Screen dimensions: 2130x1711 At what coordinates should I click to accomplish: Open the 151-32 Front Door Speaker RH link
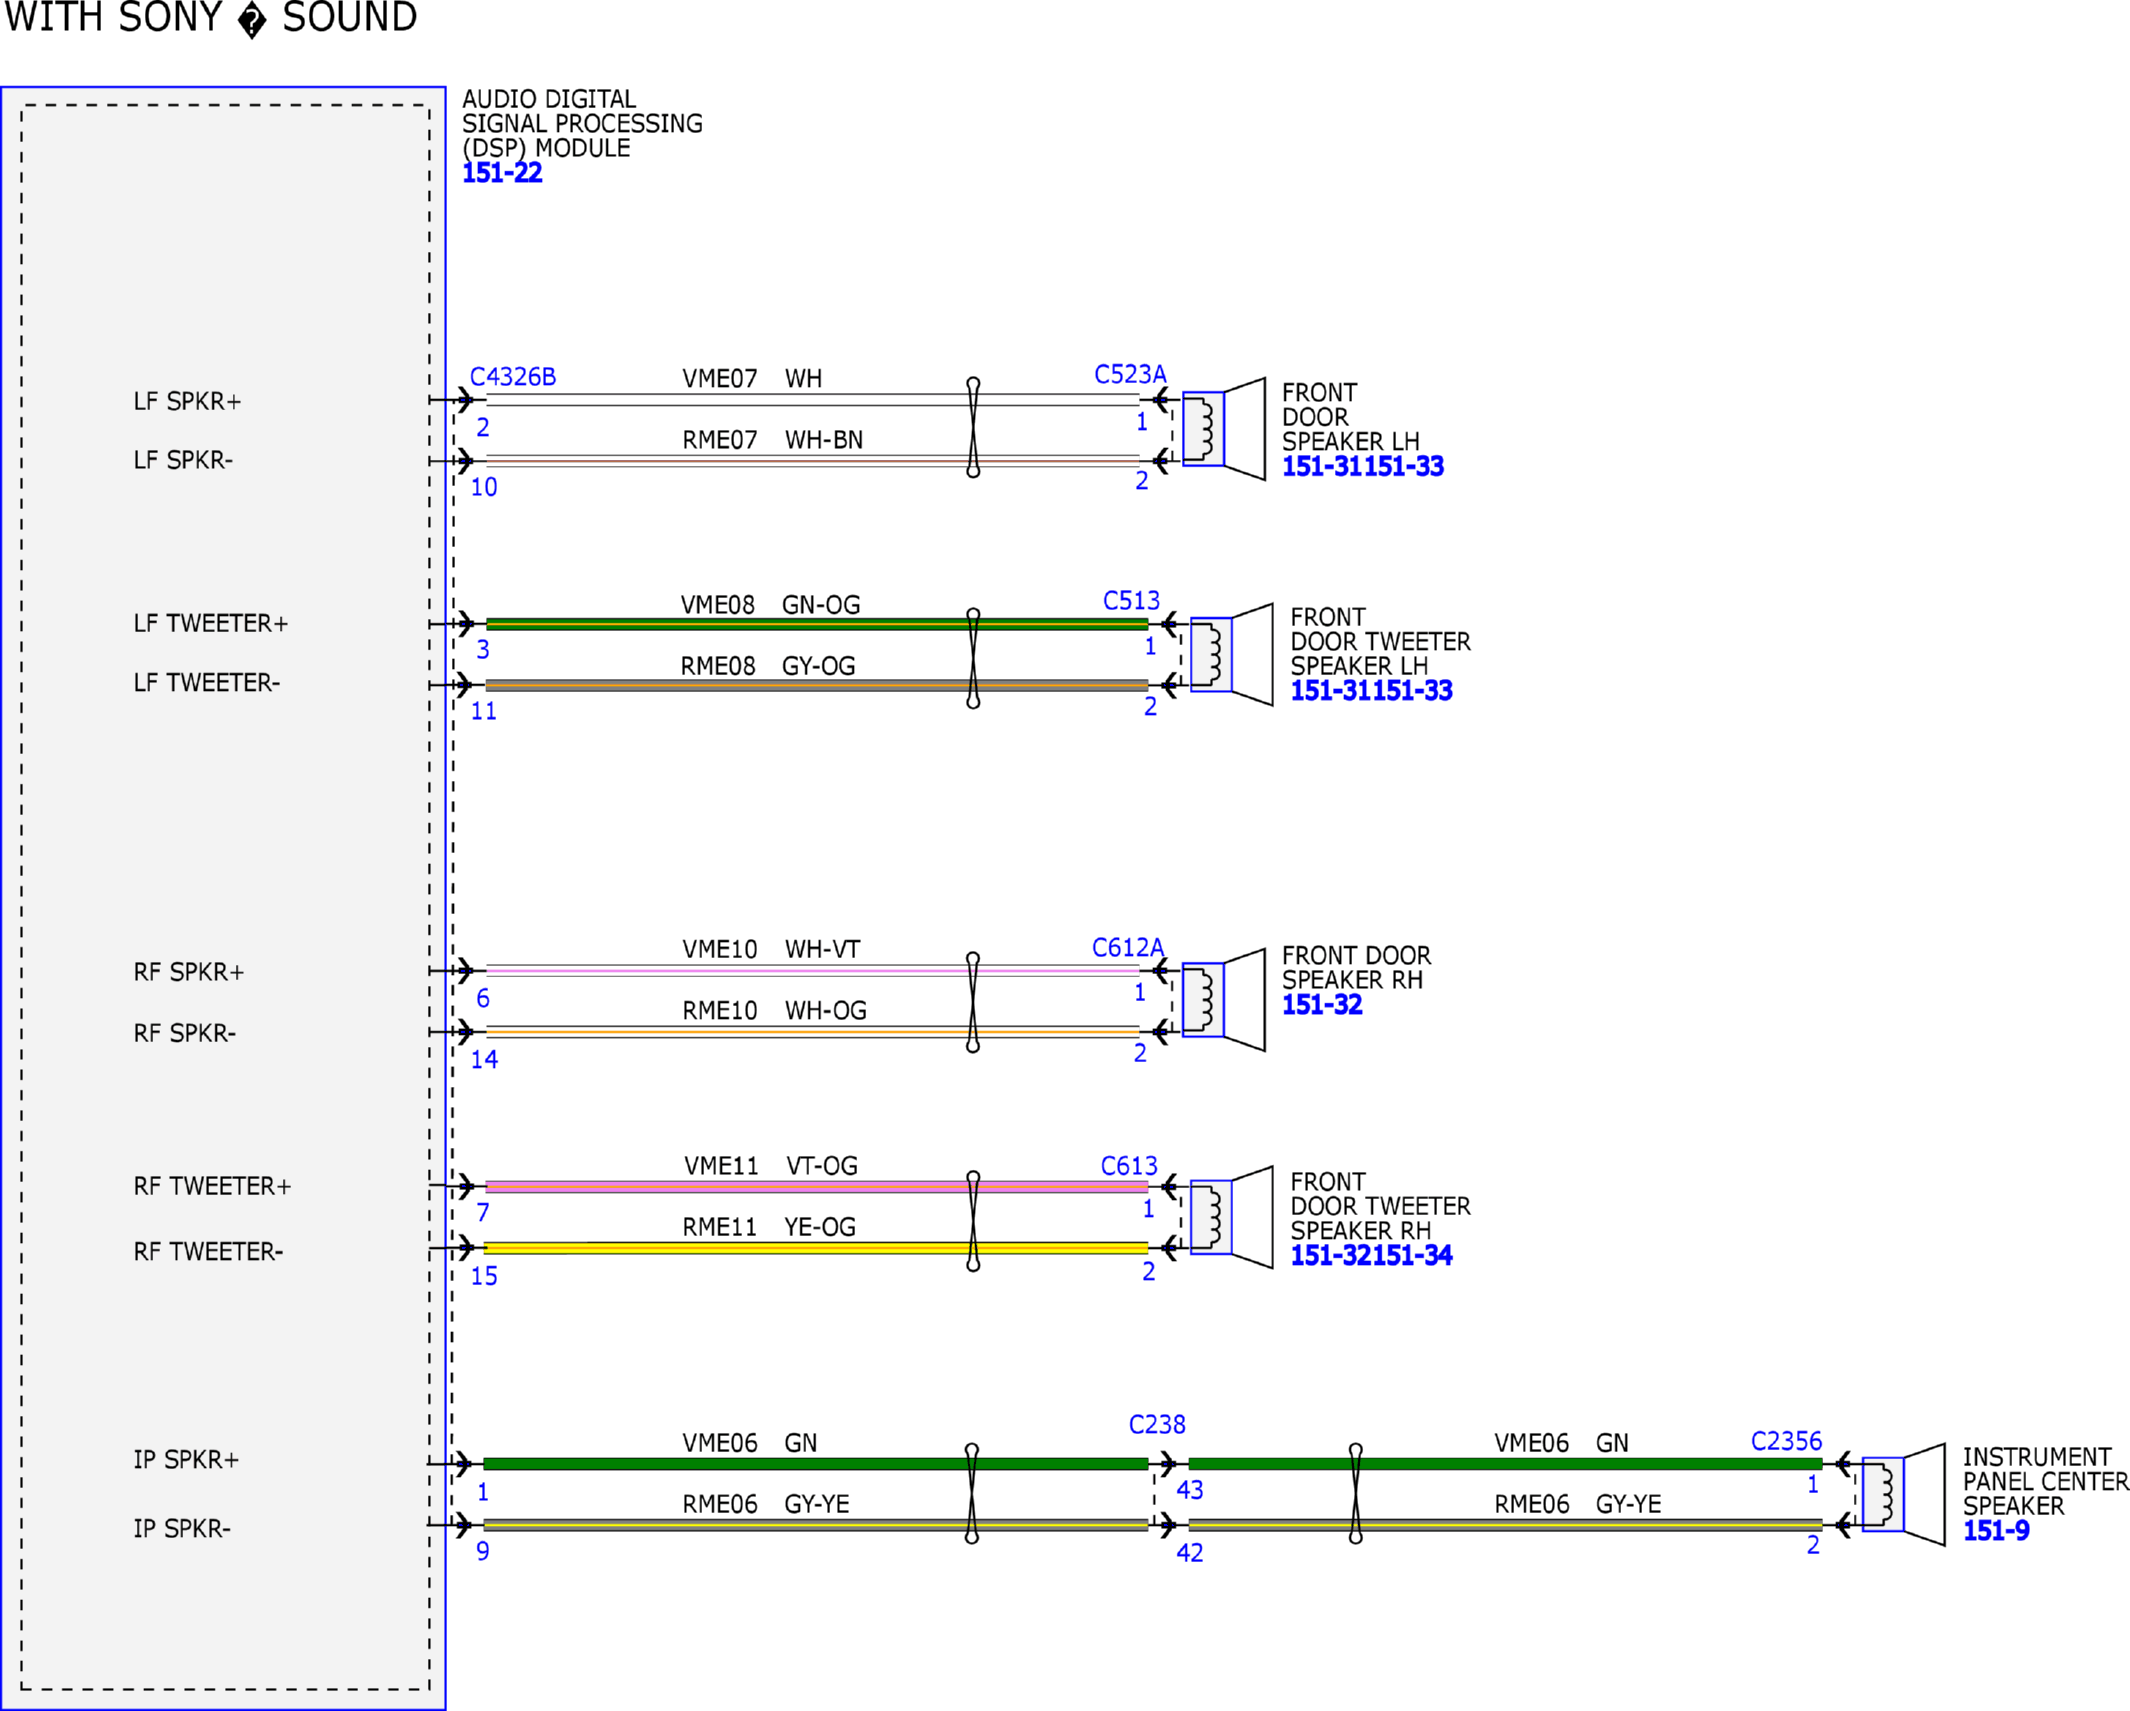(1321, 1005)
